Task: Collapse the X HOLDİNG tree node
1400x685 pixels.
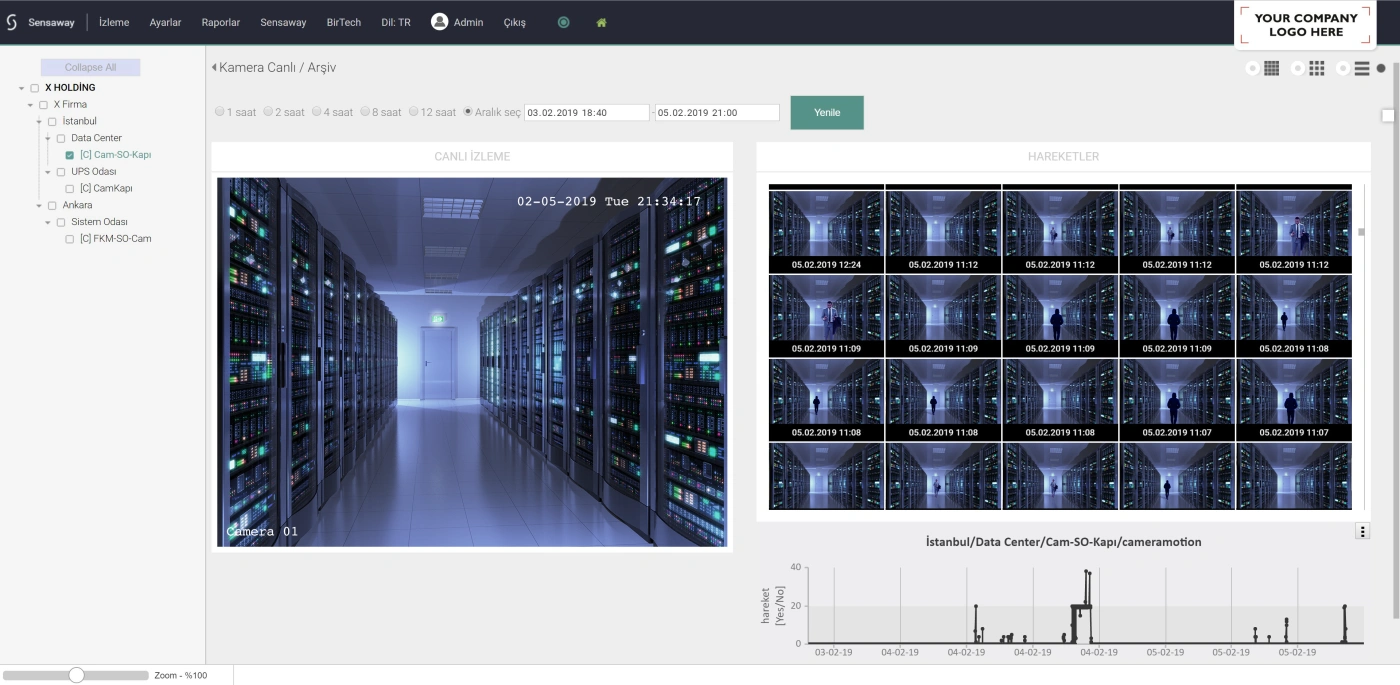Action: [x=21, y=88]
